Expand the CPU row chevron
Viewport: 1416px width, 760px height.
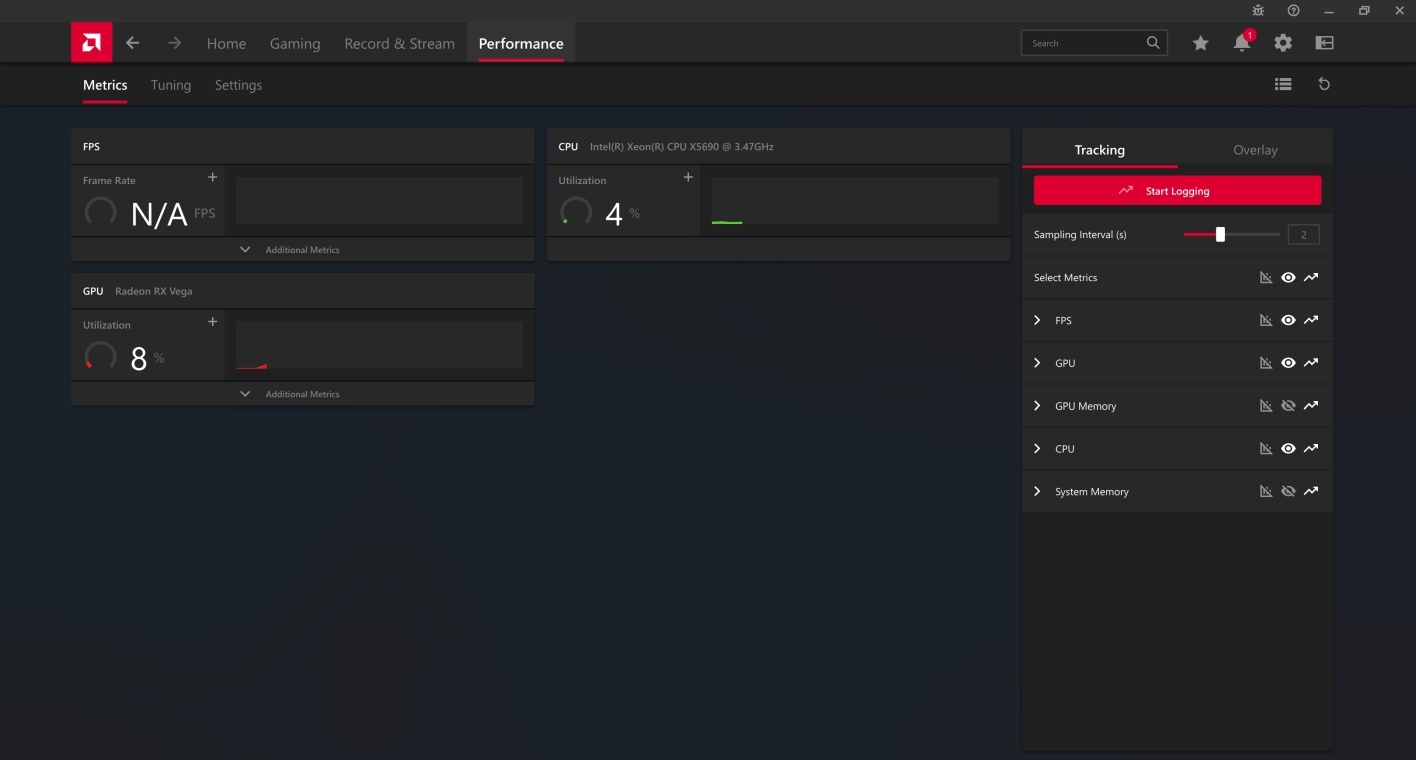click(1037, 448)
